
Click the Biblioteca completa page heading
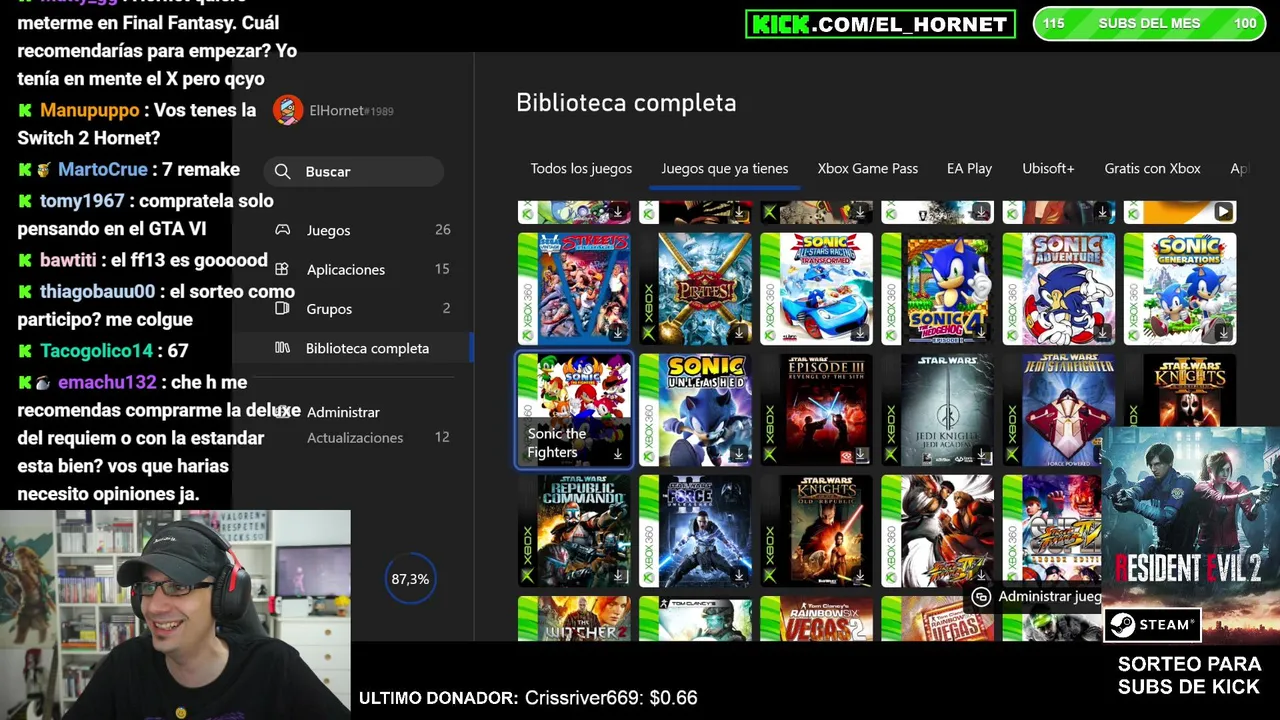(626, 103)
